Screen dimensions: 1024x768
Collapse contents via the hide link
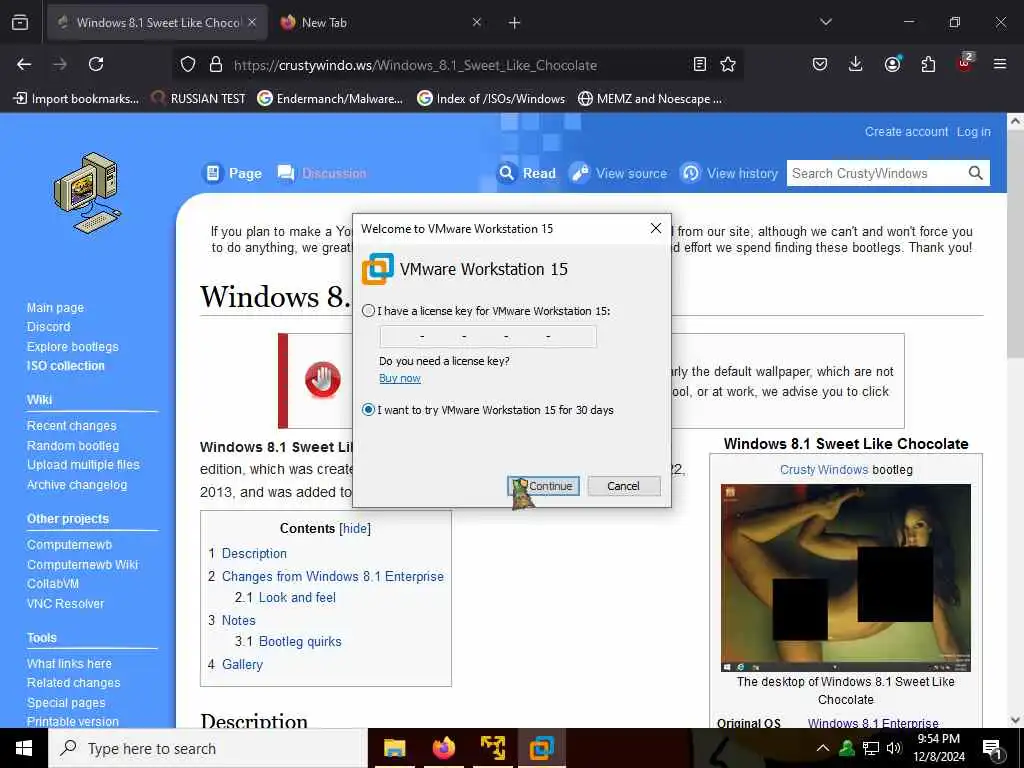tap(355, 528)
